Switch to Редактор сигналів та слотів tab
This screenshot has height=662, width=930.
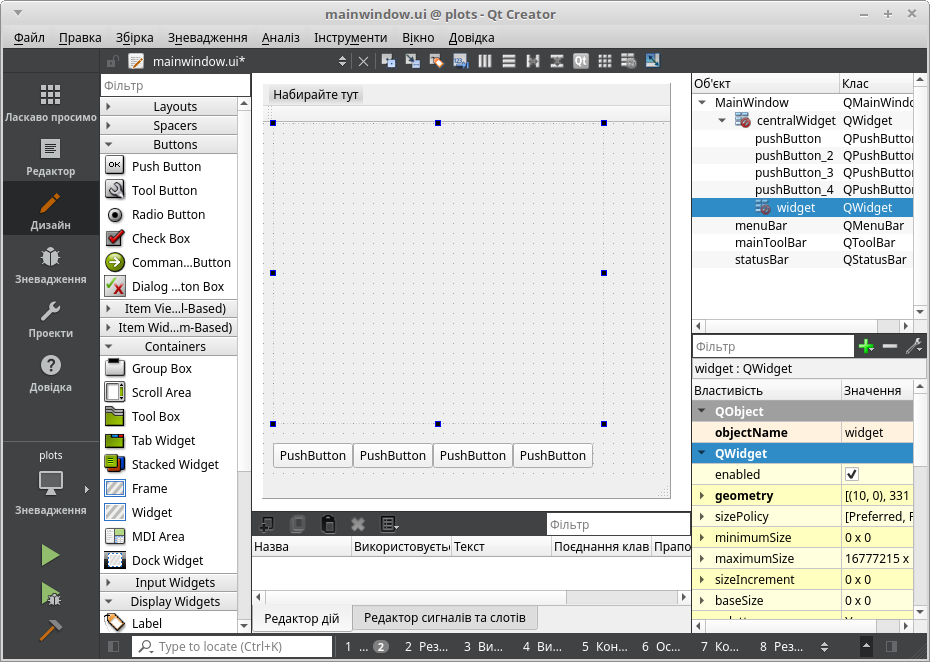(444, 618)
